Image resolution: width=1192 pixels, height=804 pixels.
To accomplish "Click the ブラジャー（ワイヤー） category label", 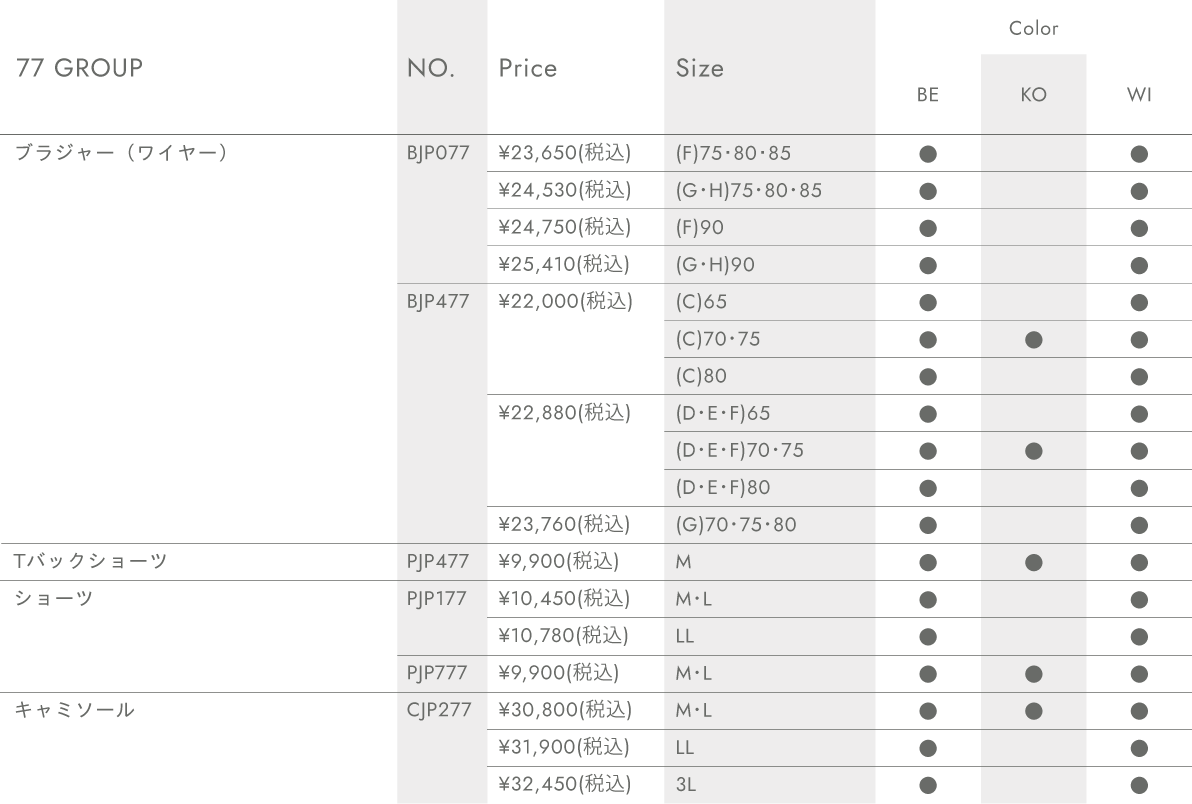I will coord(122,153).
